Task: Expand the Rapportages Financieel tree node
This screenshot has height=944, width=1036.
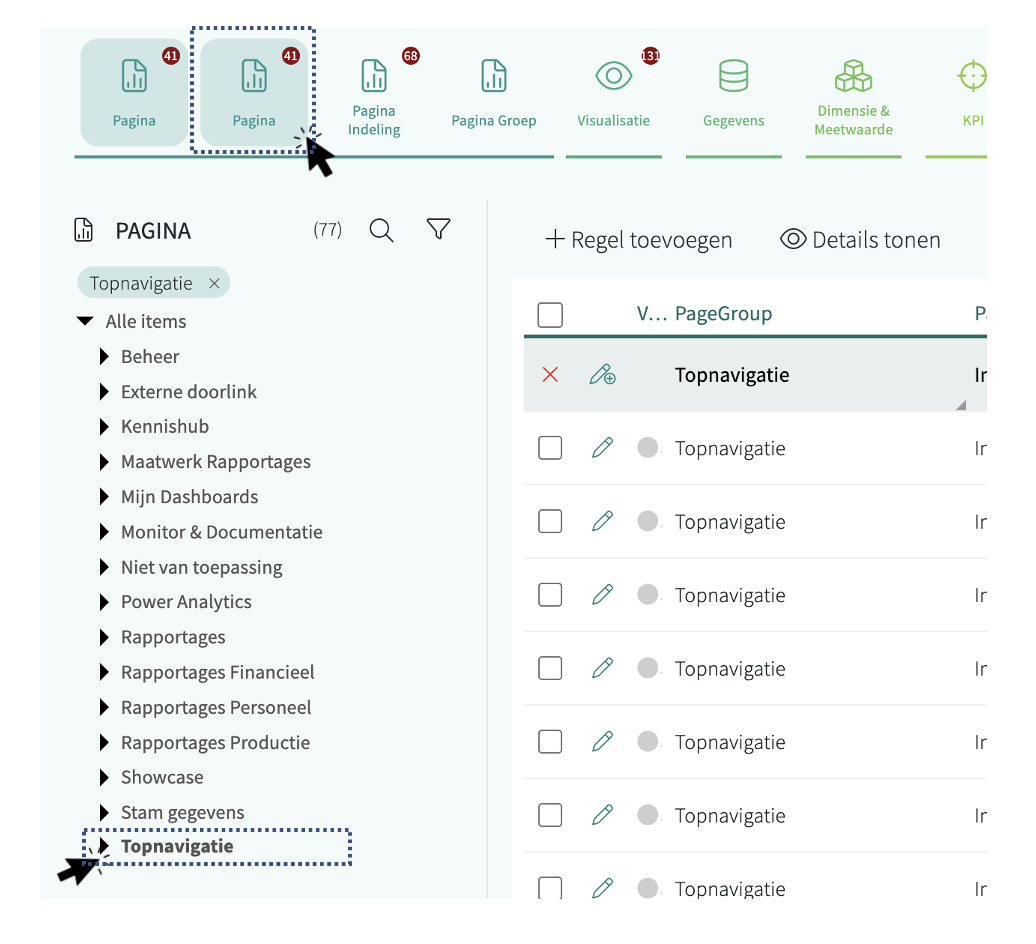Action: pos(104,673)
